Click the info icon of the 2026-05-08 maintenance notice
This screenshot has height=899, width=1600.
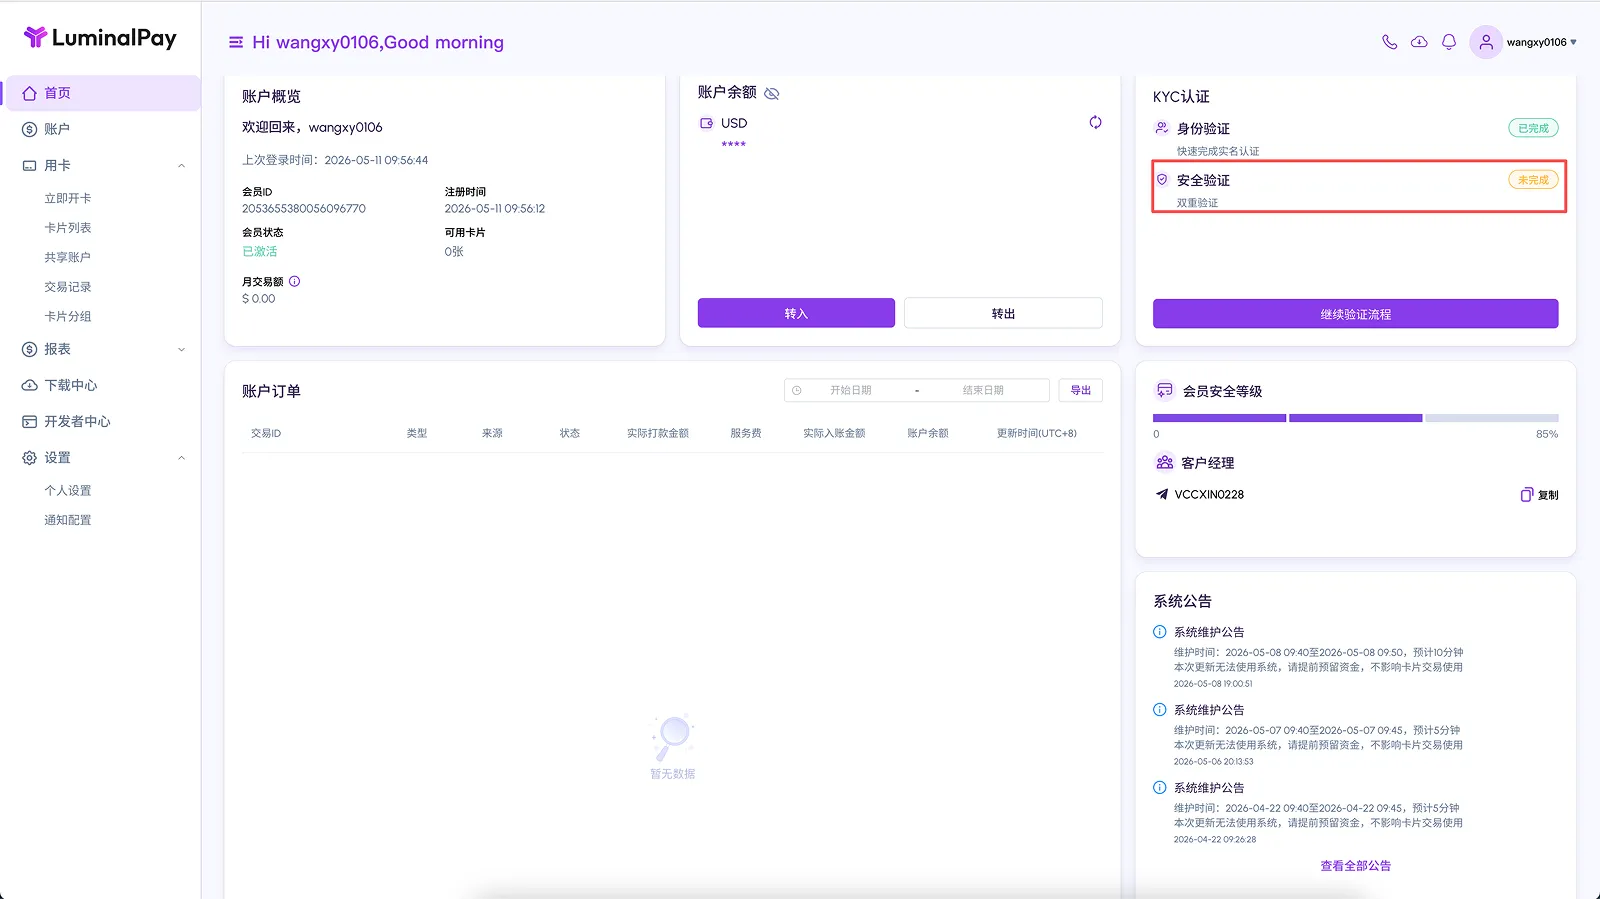1160,632
